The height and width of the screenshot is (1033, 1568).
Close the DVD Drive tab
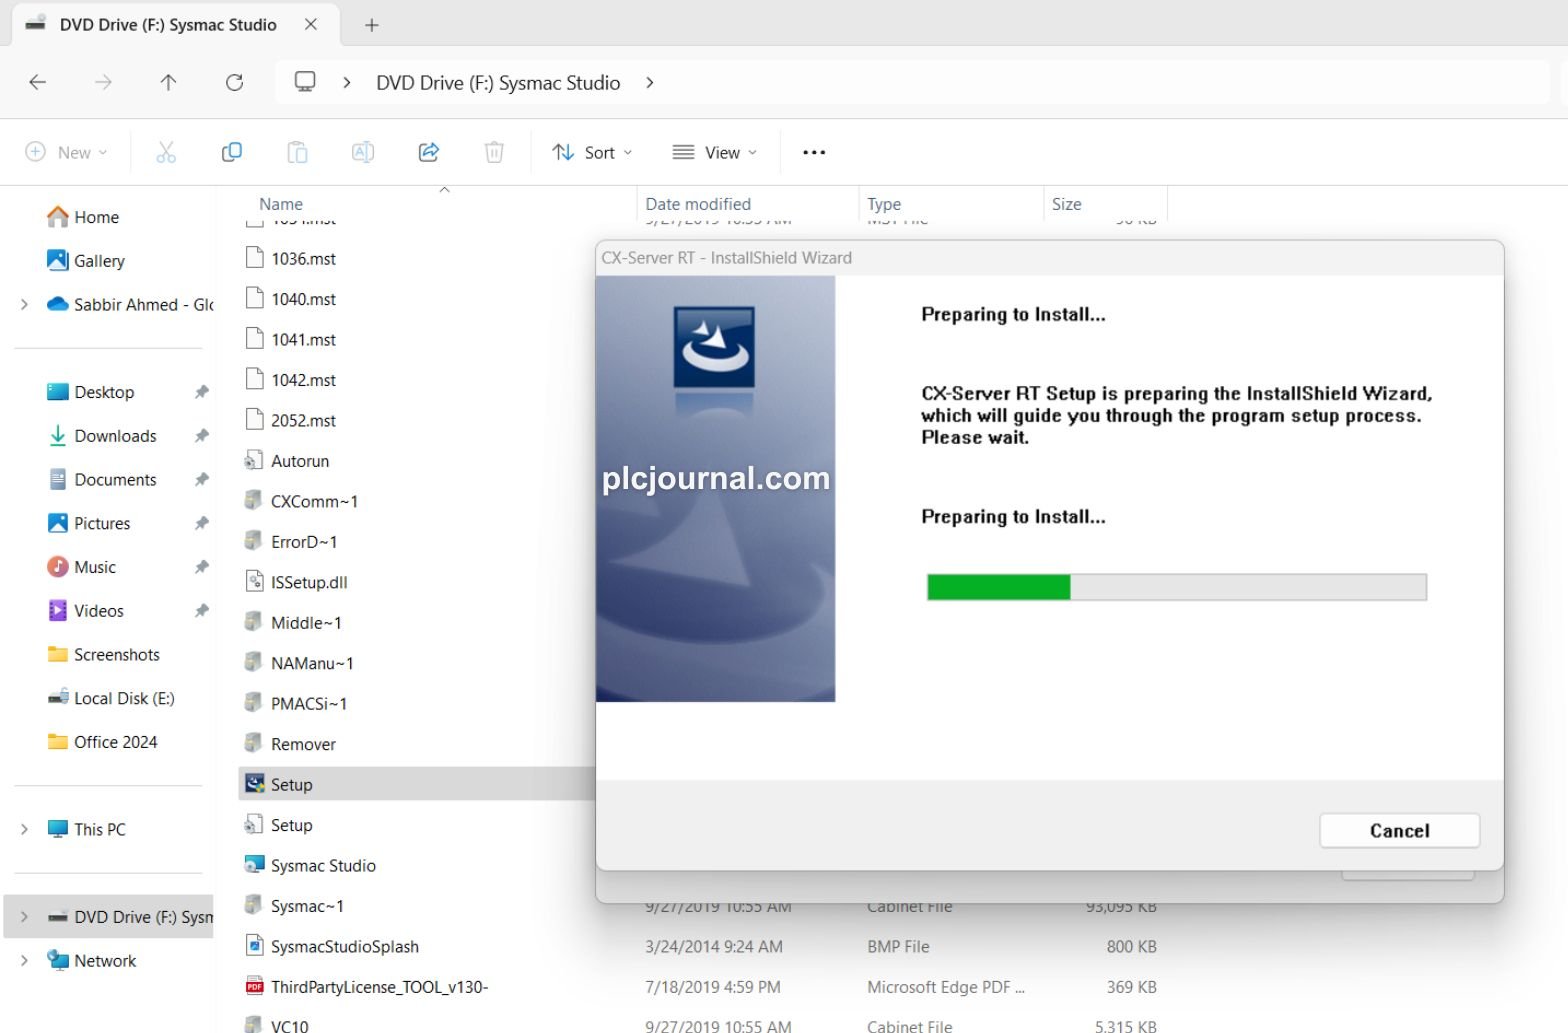point(311,25)
